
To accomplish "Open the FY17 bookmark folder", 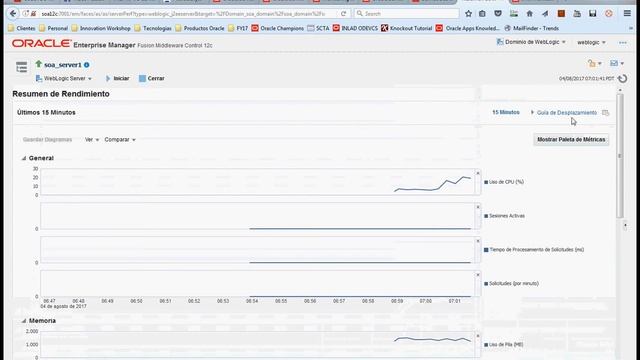I will coord(238,28).
